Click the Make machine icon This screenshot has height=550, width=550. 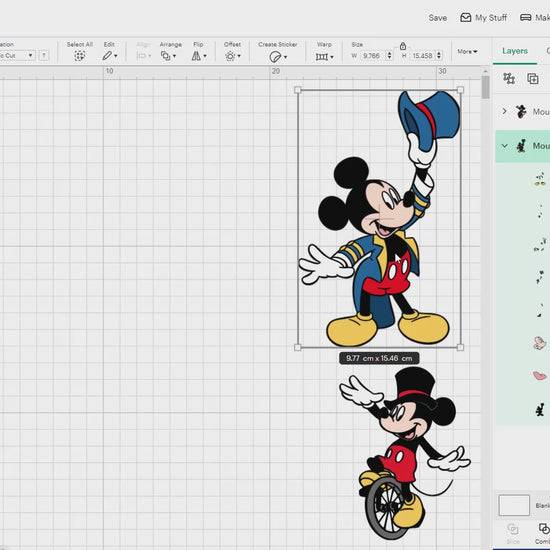pyautogui.click(x=525, y=18)
